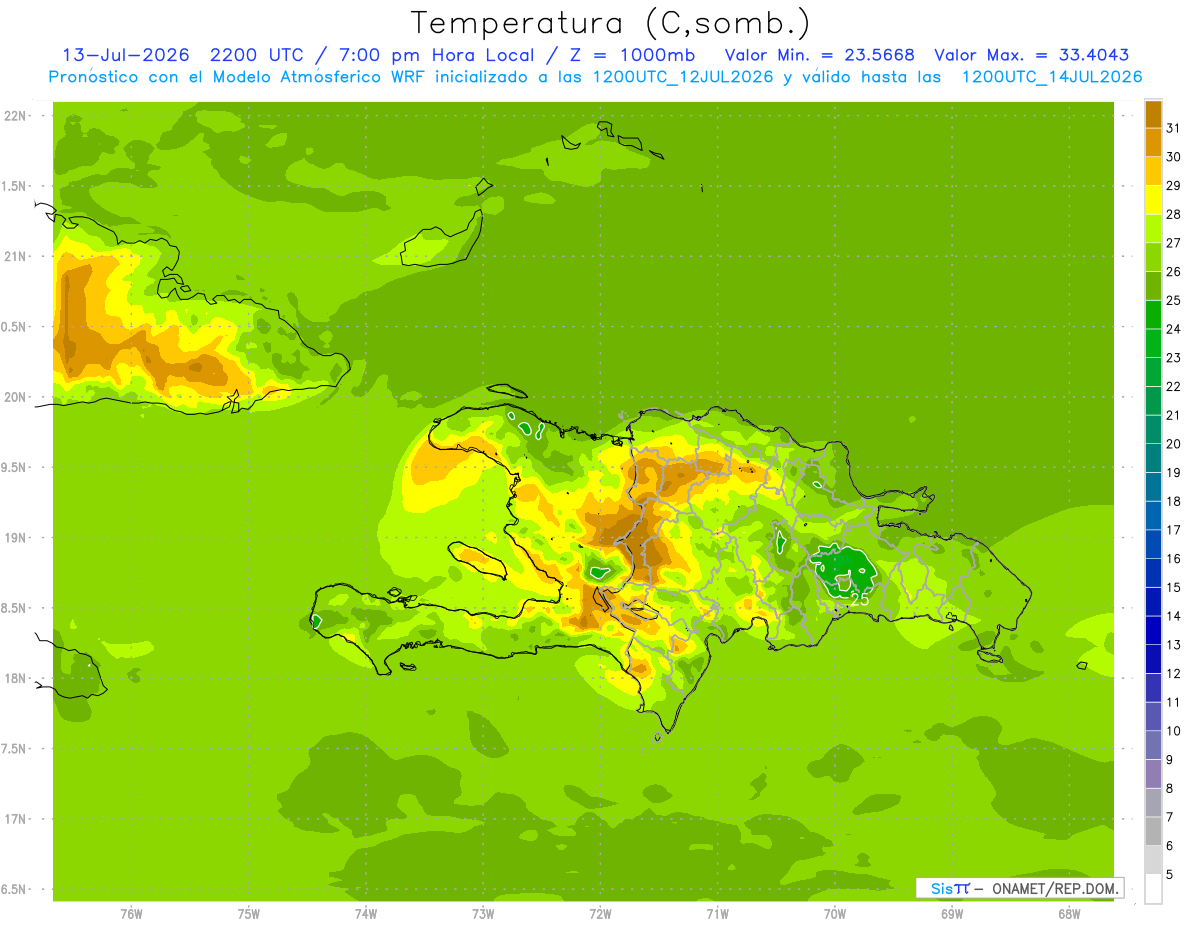
Task: Click the "6.5N" latitude label
Action: pos(15,890)
